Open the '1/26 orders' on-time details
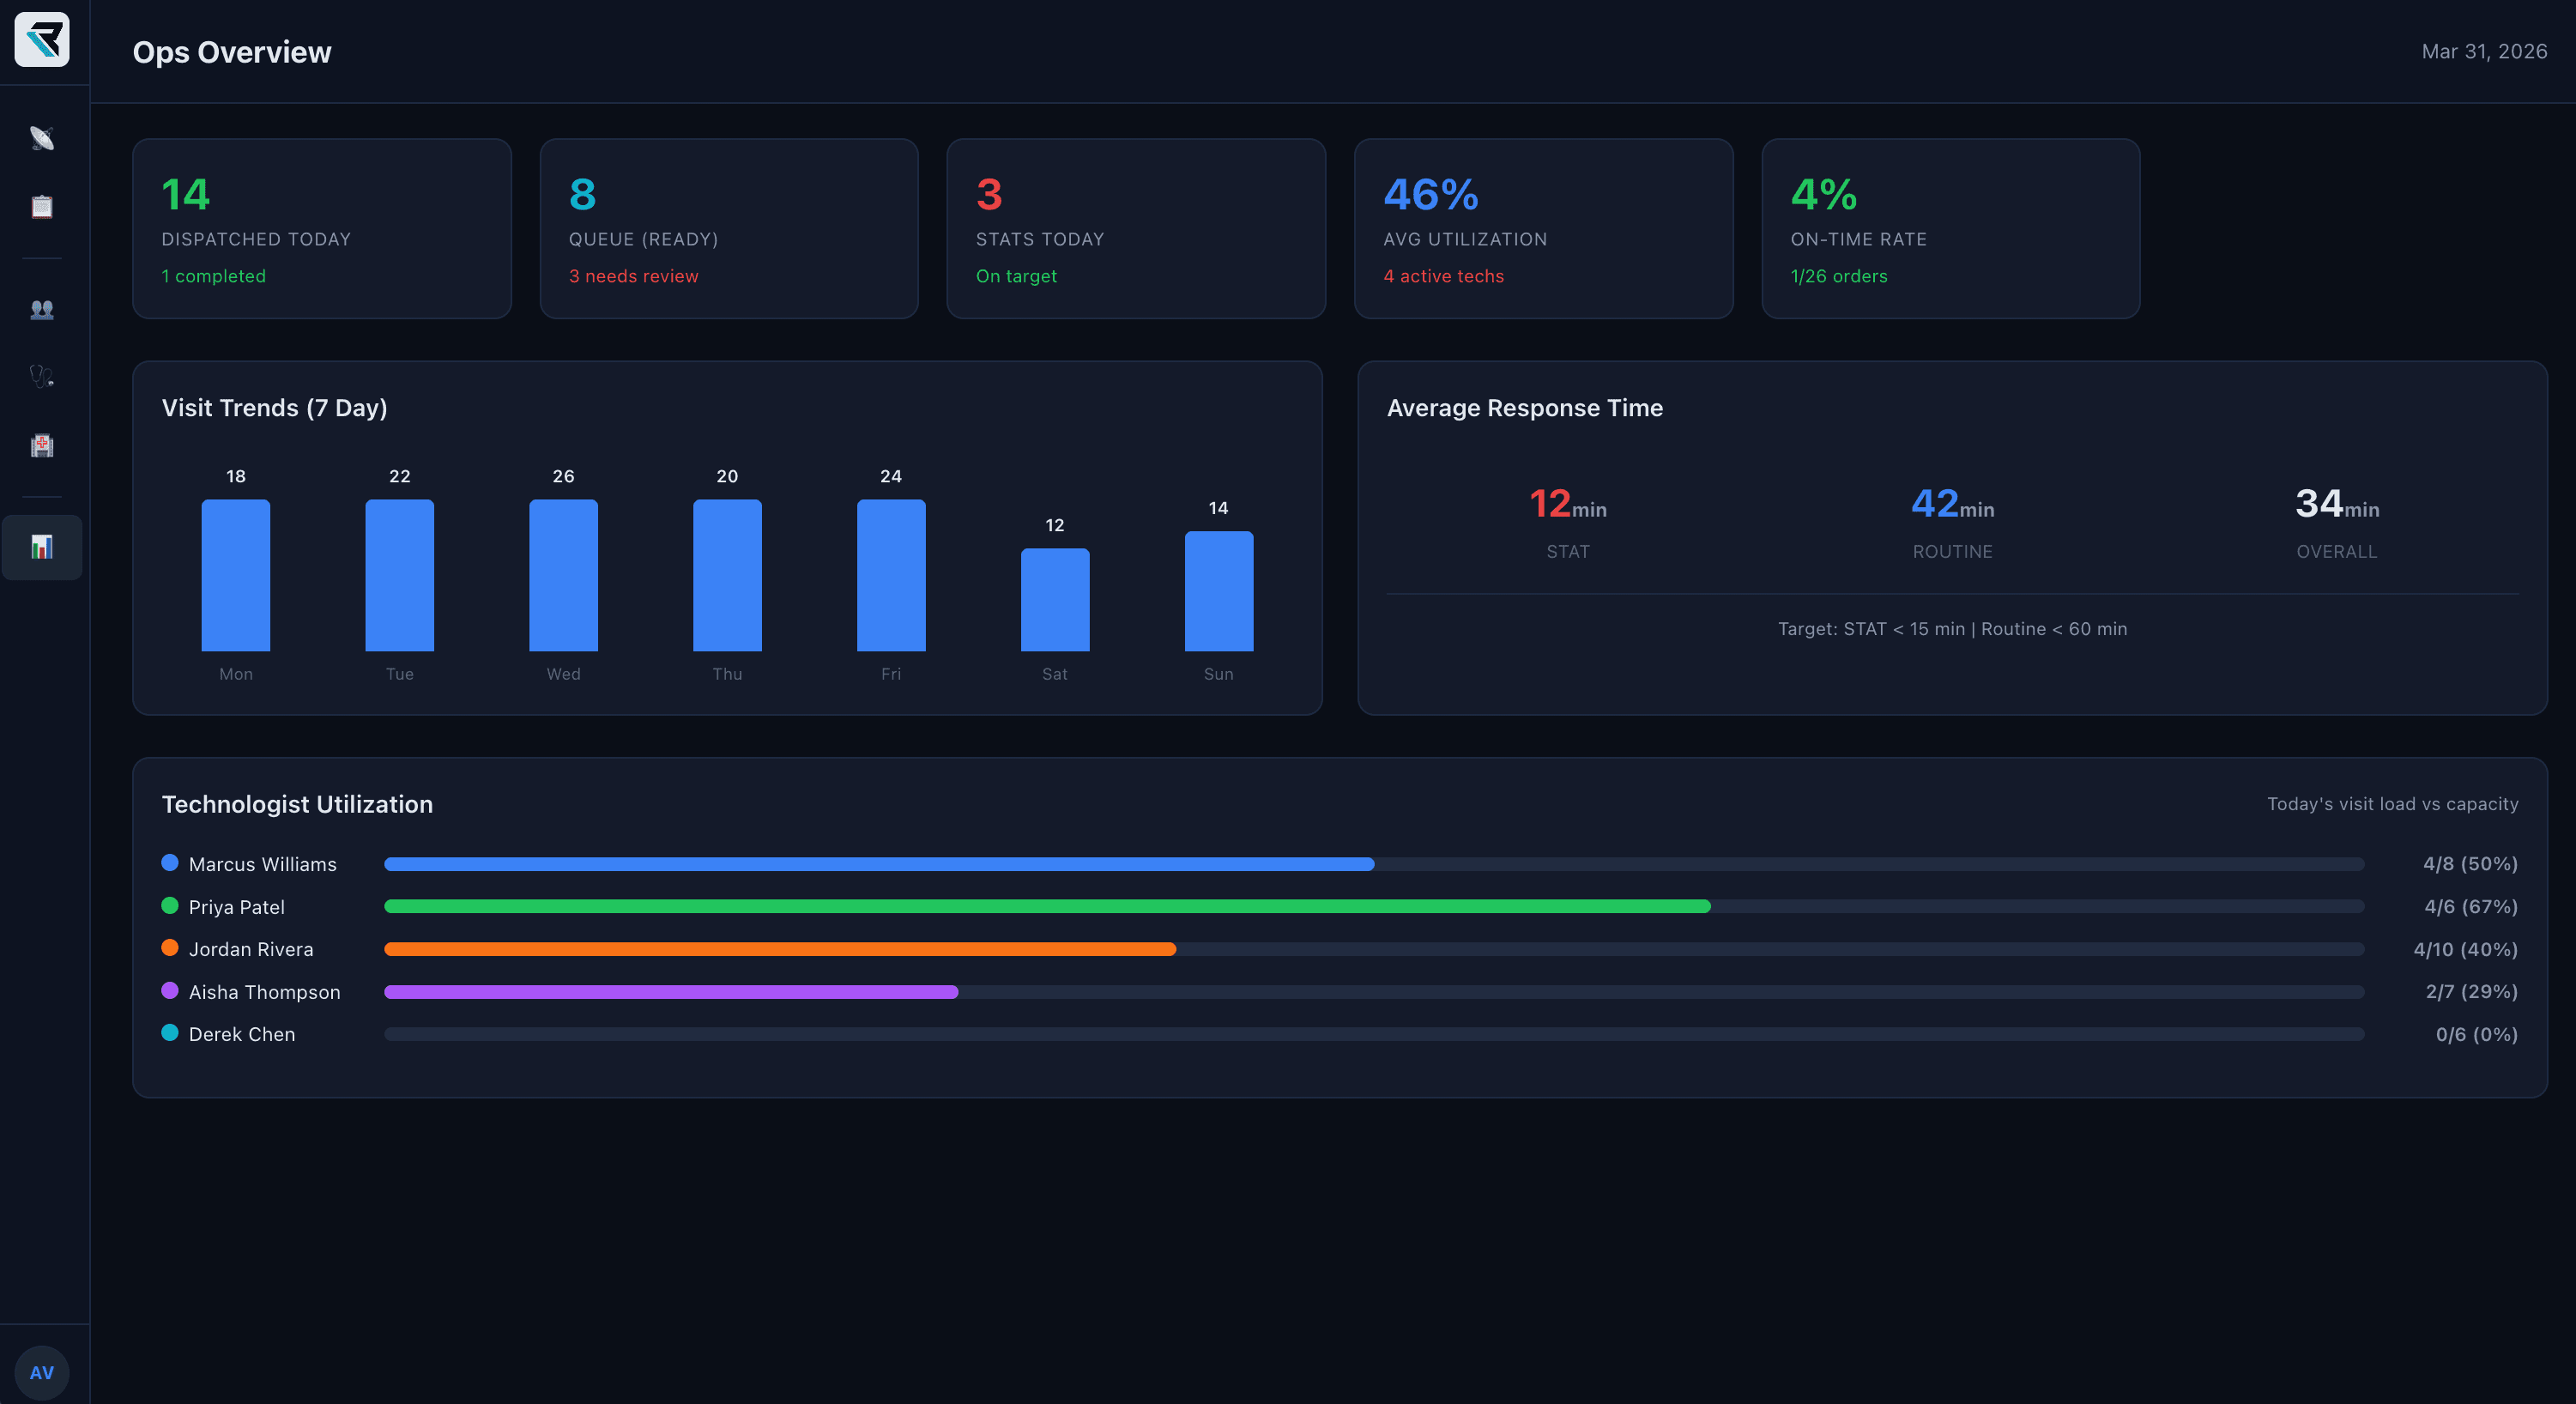The image size is (2576, 1404). (1838, 276)
